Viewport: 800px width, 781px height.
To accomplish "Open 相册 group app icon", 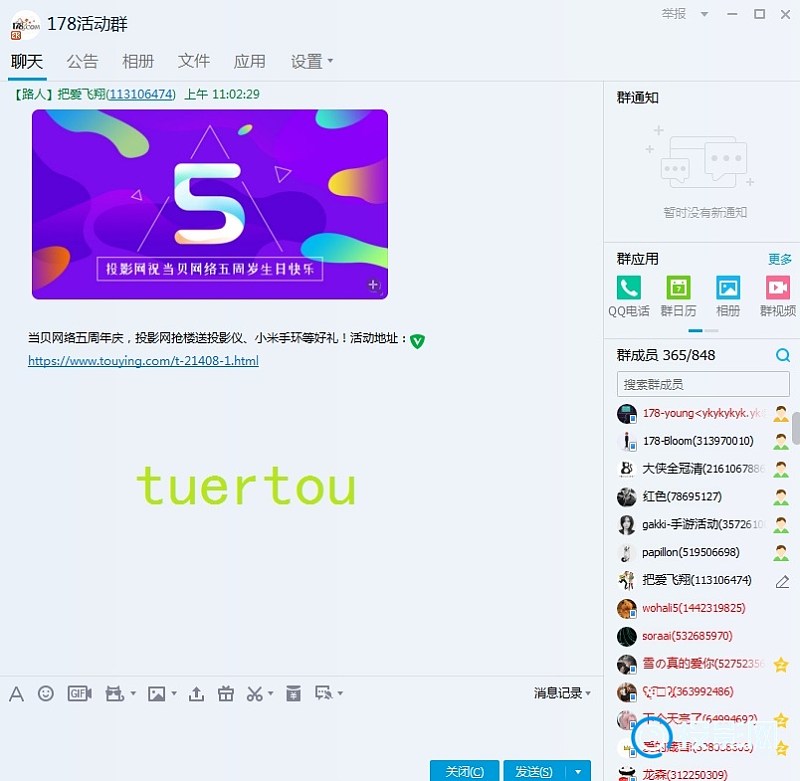I will click(728, 288).
